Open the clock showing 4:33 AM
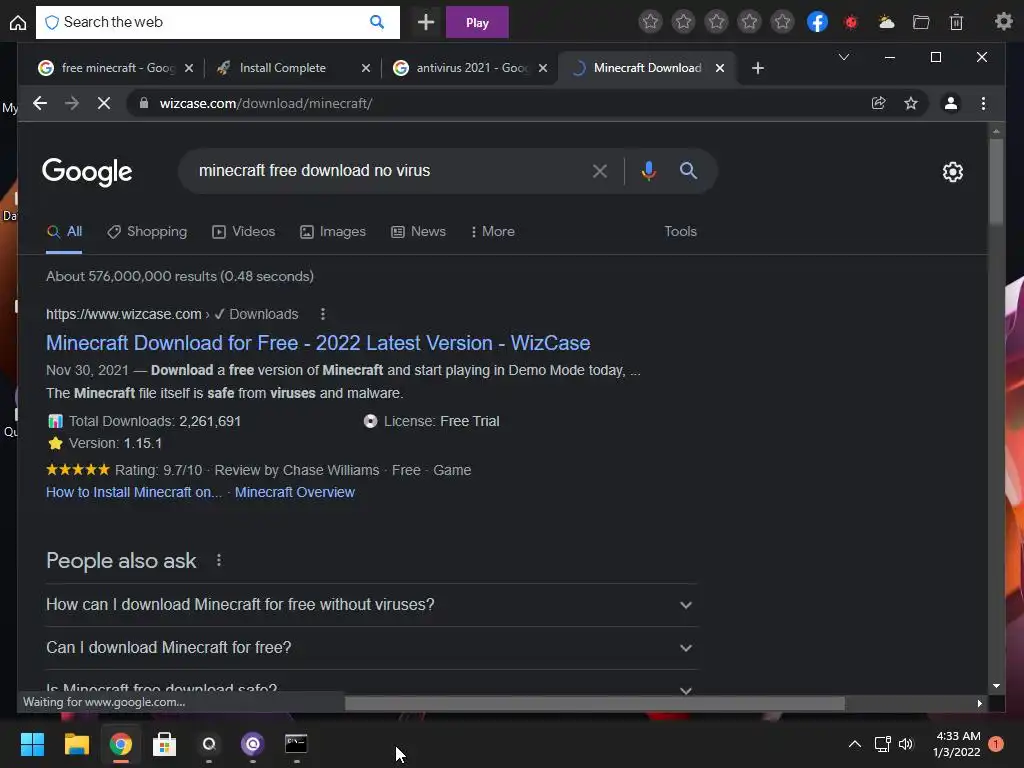 957,744
